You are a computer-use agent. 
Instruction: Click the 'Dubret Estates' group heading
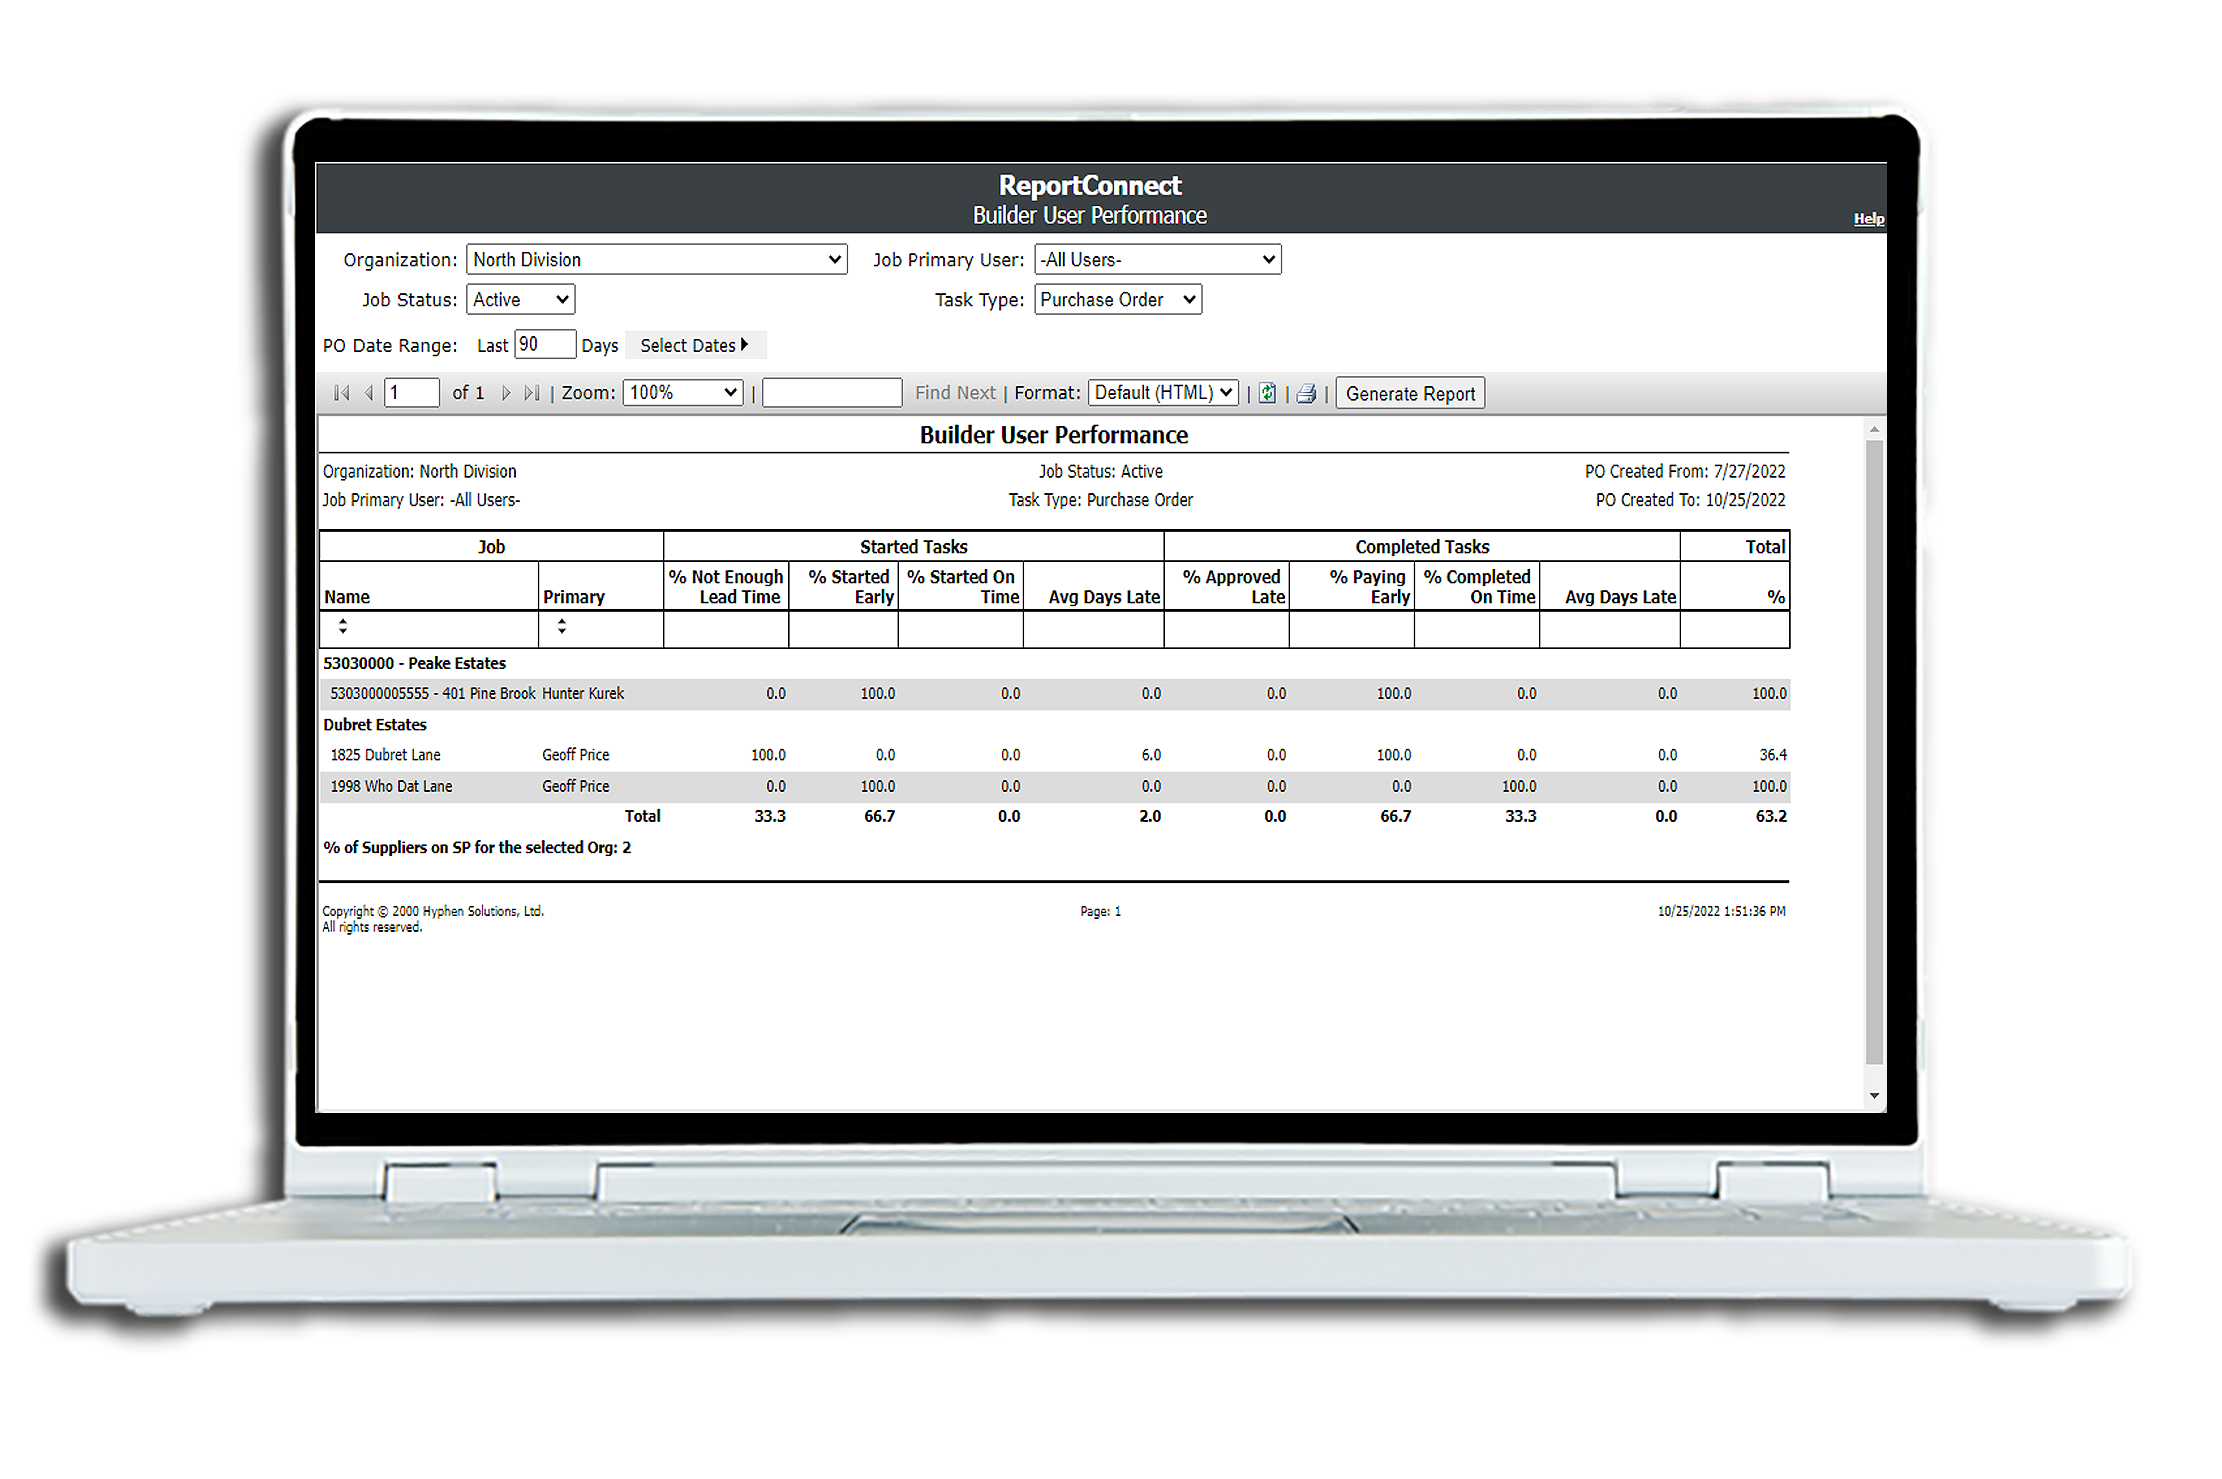coord(375,725)
